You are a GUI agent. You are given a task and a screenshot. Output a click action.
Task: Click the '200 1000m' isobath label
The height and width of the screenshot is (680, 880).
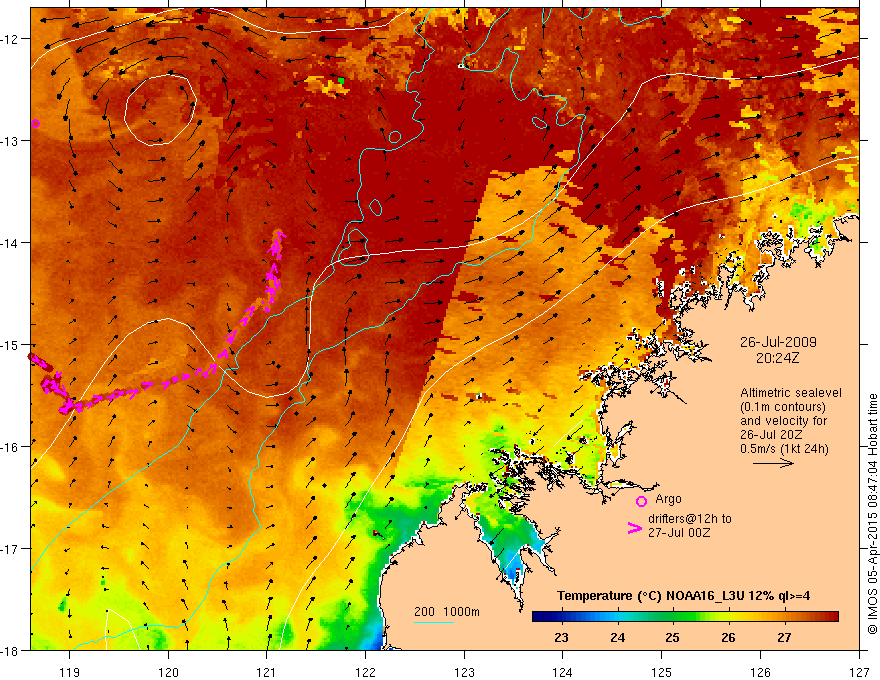447,612
